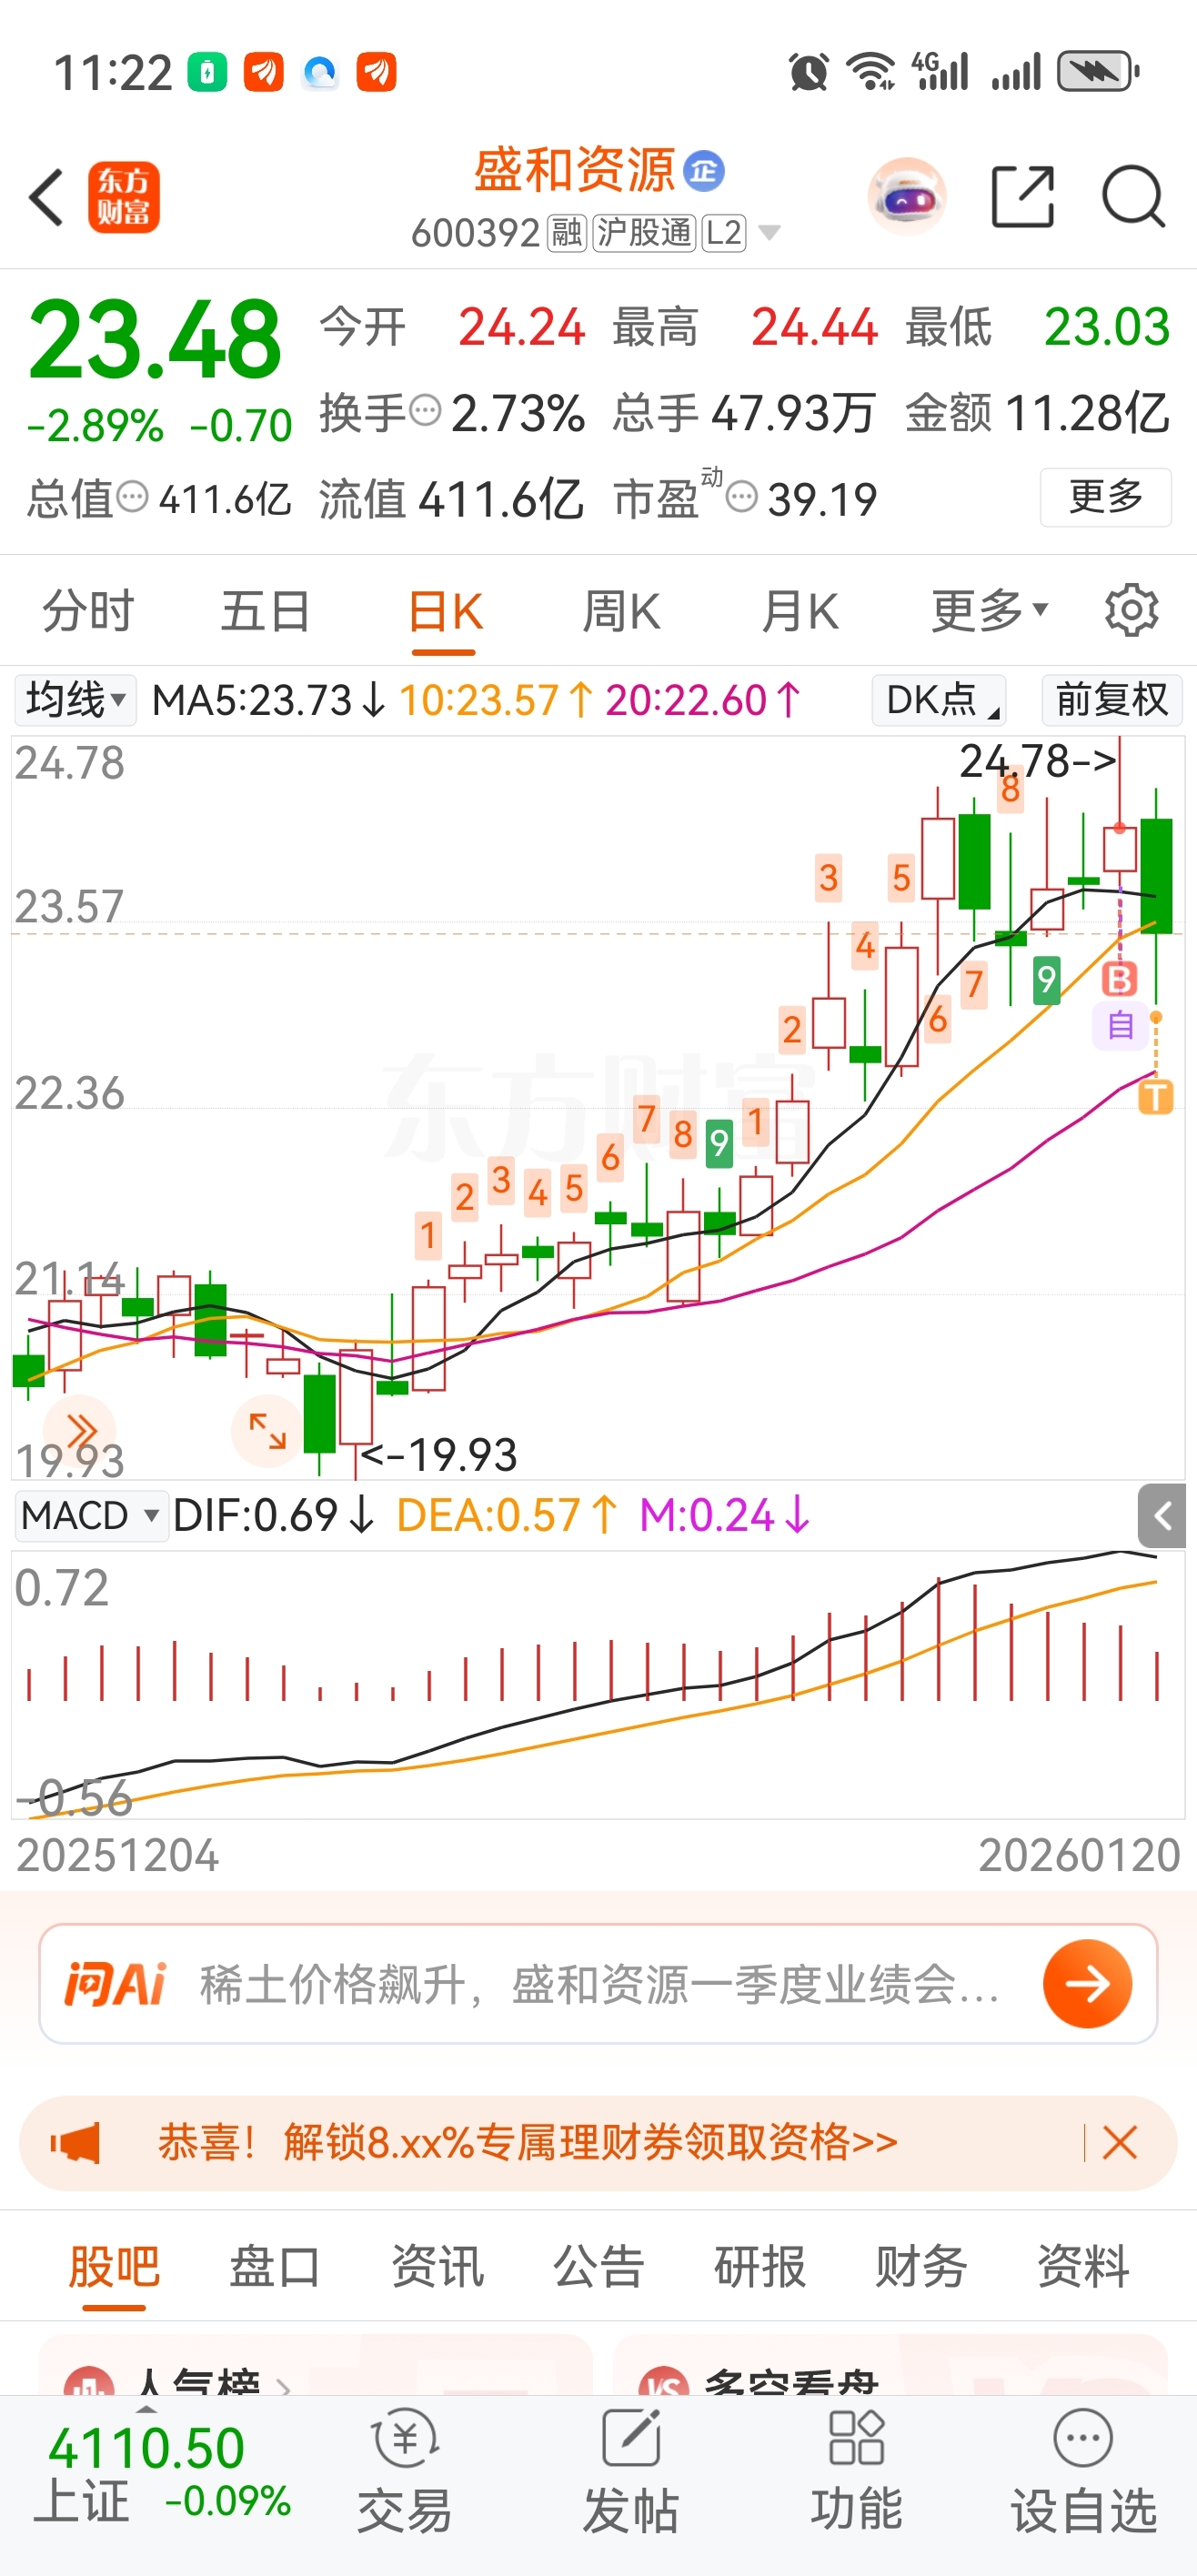
Task: Open the 功能 functions icon
Action: [x=857, y=2471]
